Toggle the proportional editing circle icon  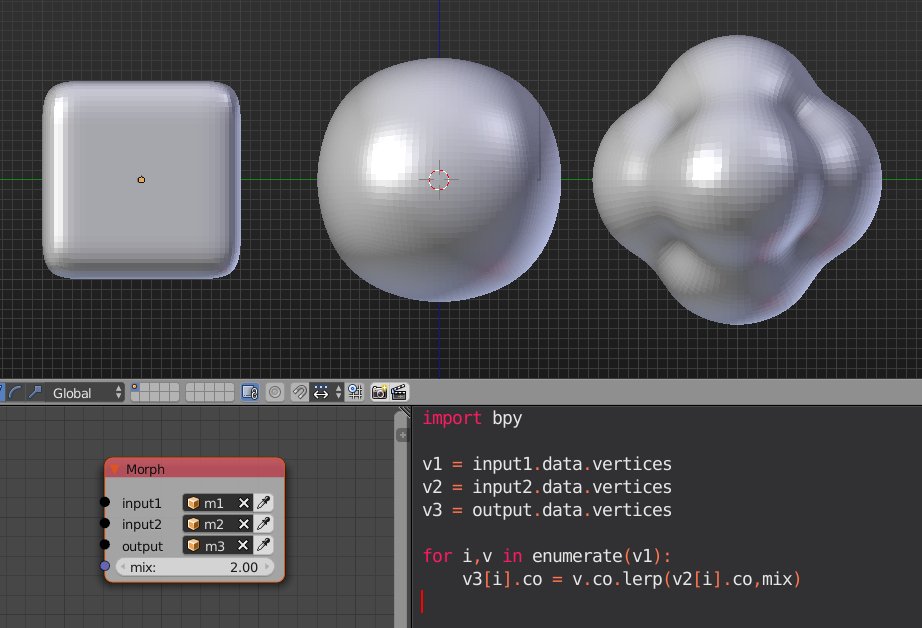tap(275, 392)
